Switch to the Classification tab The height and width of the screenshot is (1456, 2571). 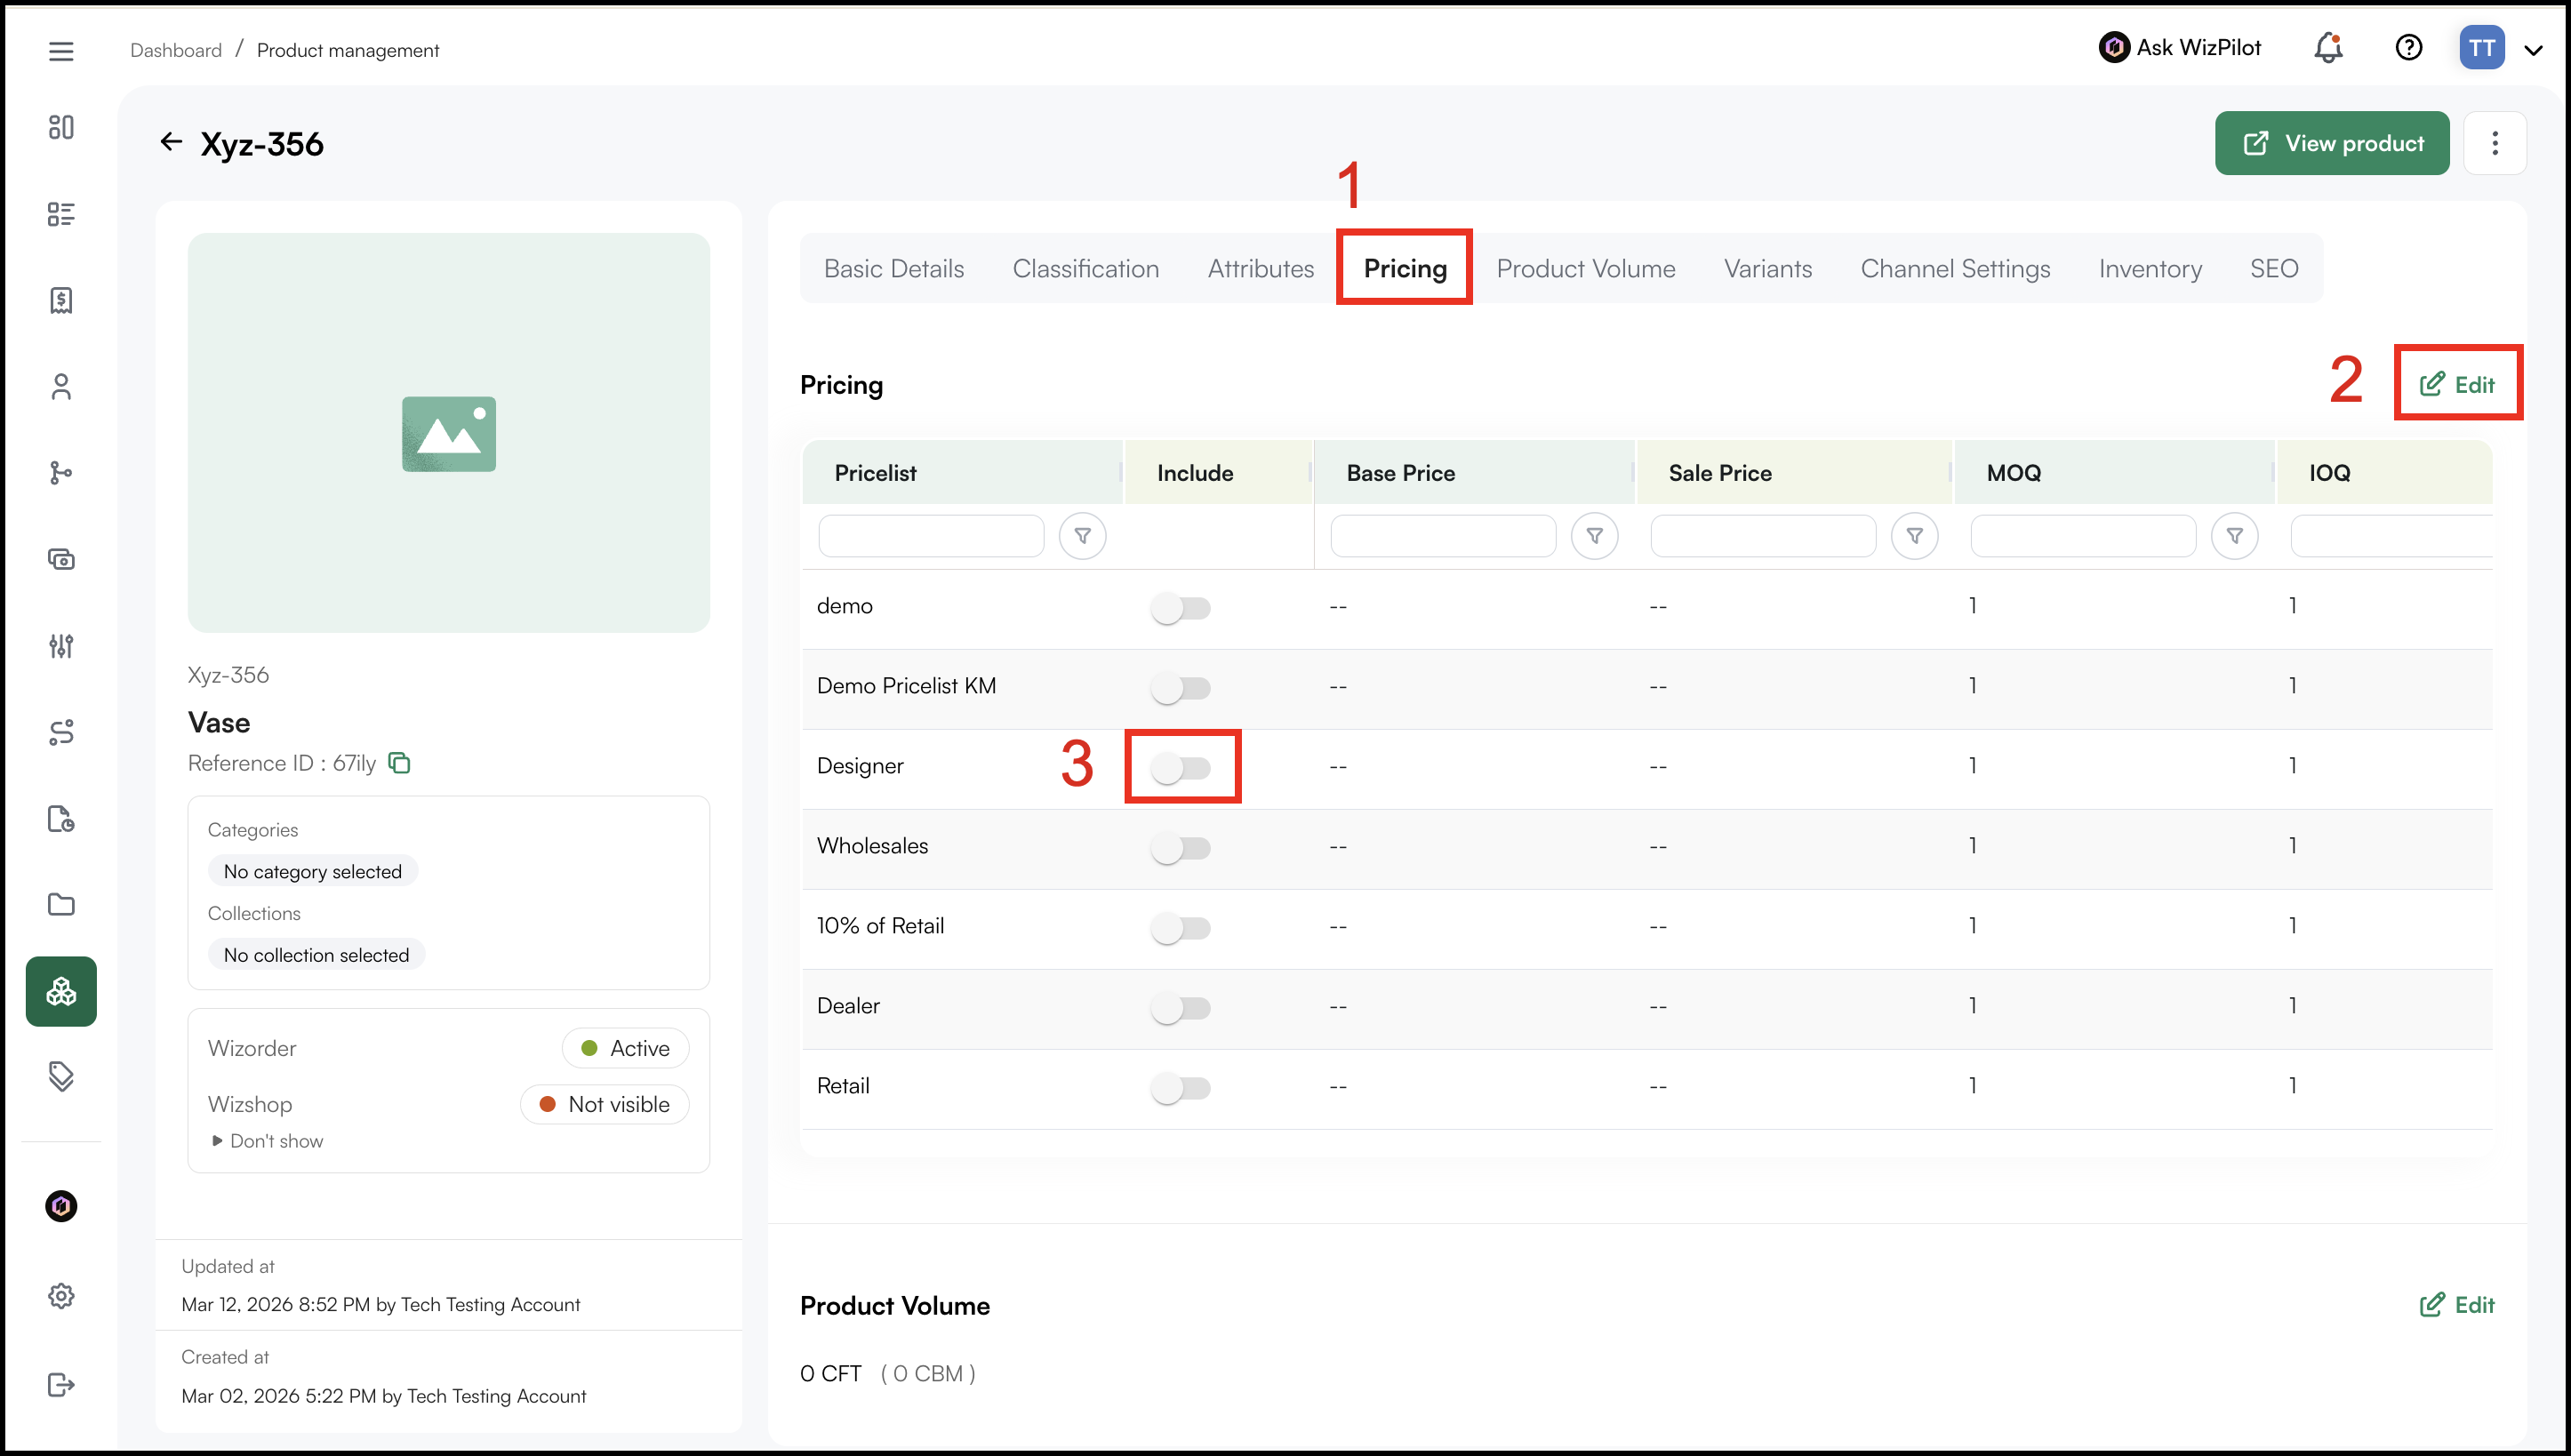tap(1086, 269)
